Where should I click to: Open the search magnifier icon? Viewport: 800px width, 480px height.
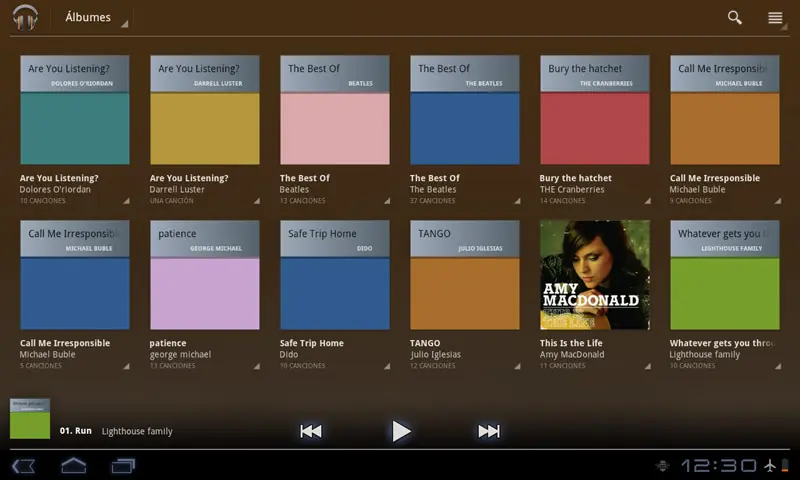tap(735, 17)
